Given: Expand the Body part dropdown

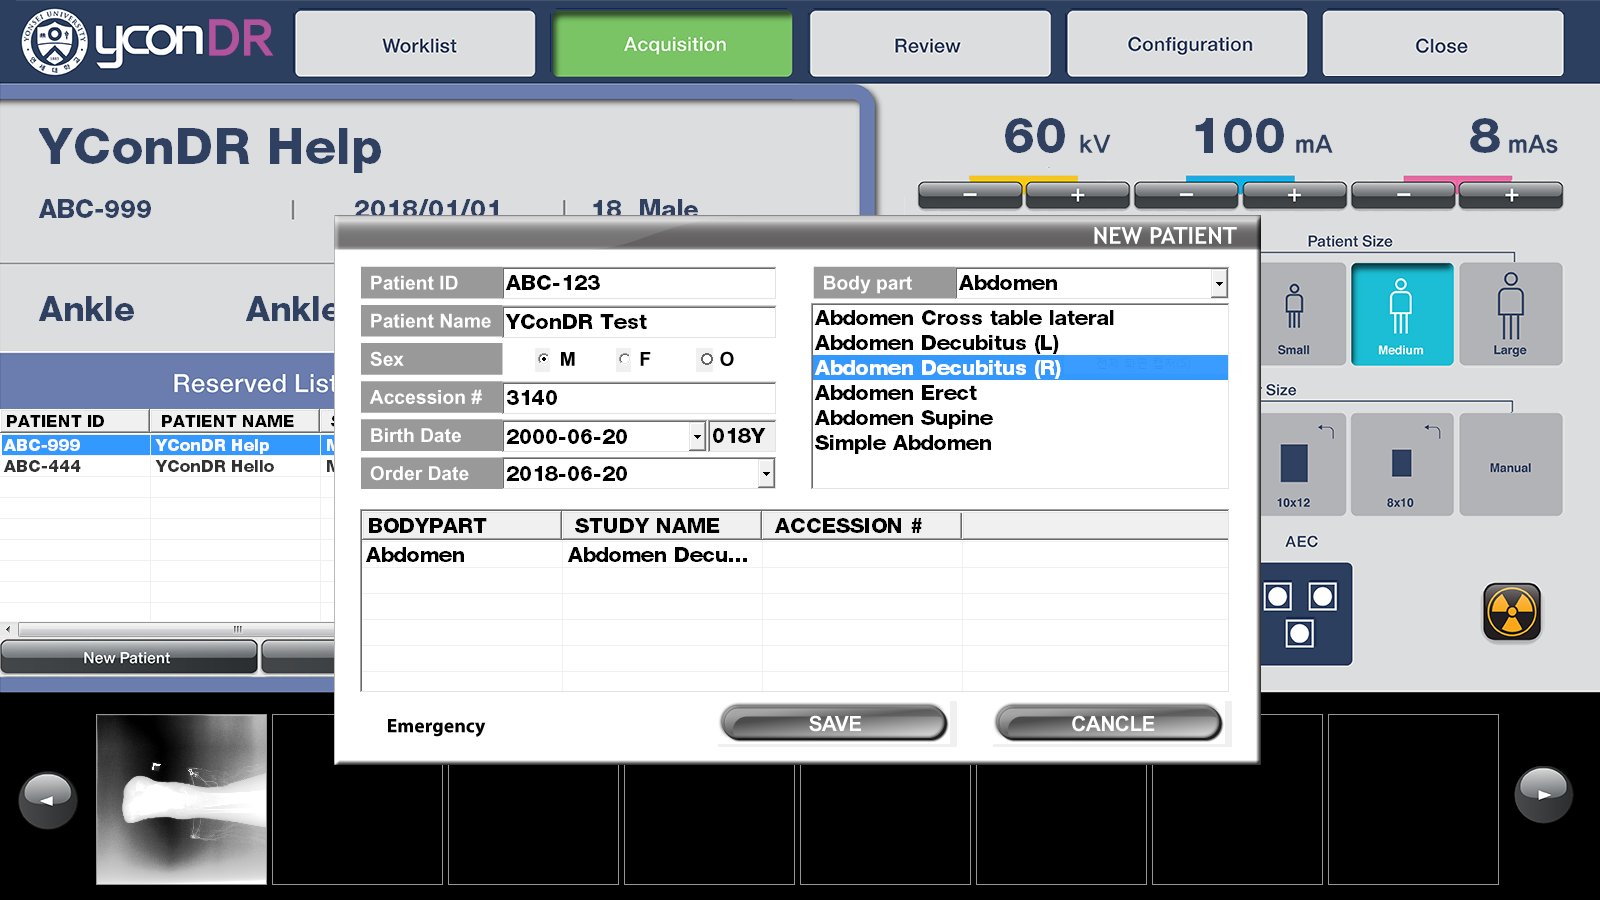Looking at the screenshot, I should 1218,284.
